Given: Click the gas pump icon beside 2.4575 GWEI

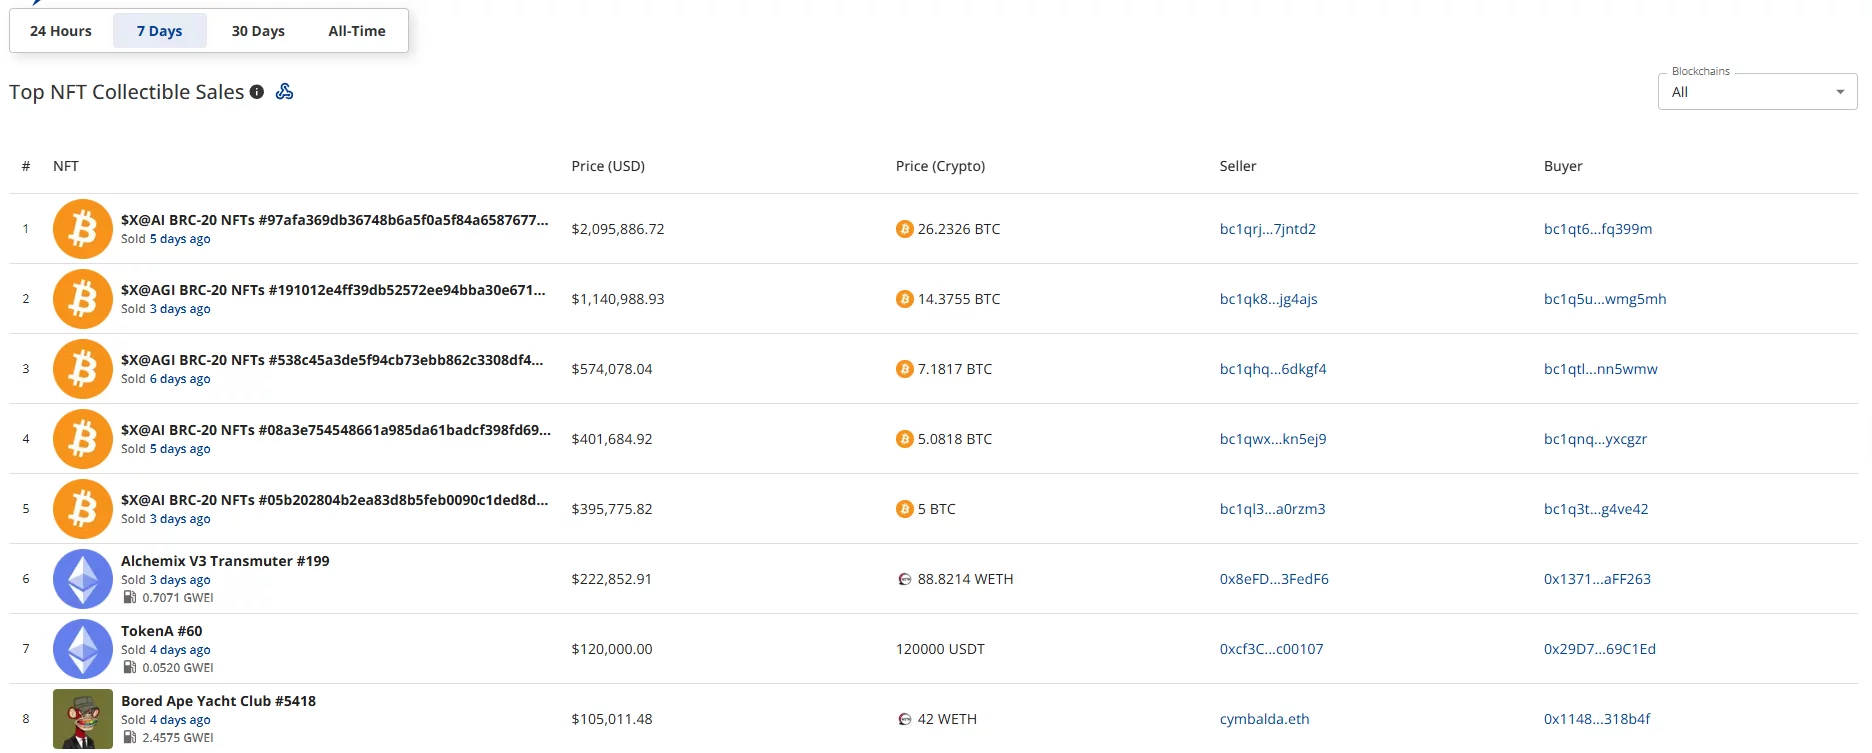Looking at the screenshot, I should [129, 738].
